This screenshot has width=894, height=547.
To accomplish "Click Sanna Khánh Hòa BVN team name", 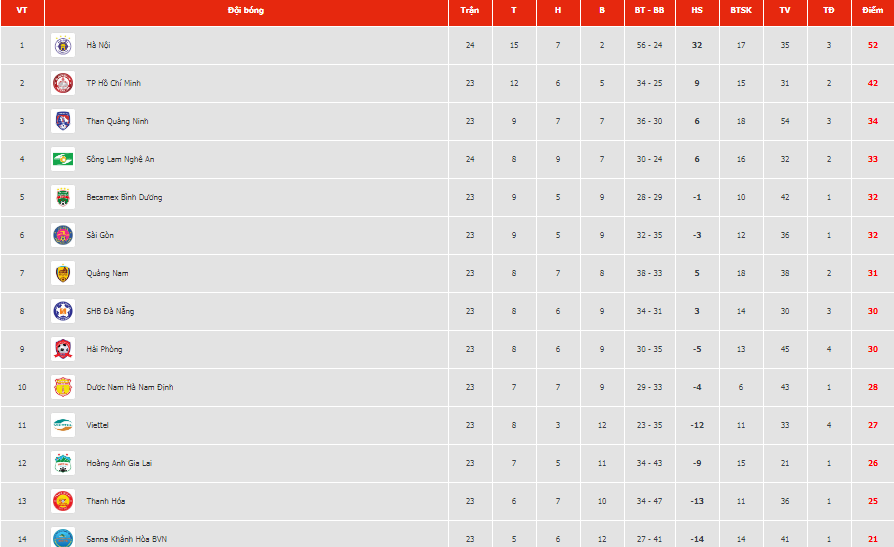I will coord(127,539).
